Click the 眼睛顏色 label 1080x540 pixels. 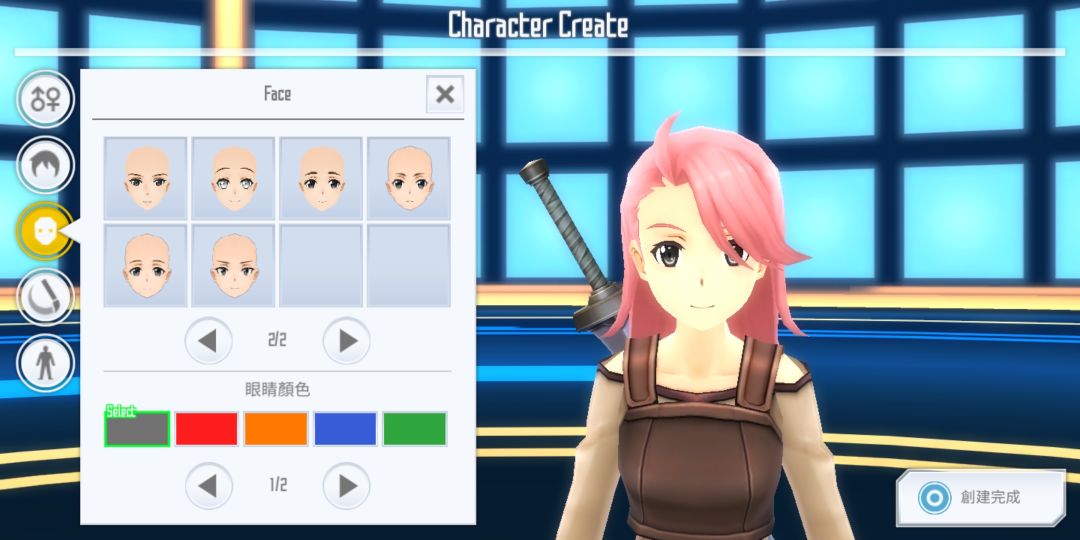tap(278, 390)
